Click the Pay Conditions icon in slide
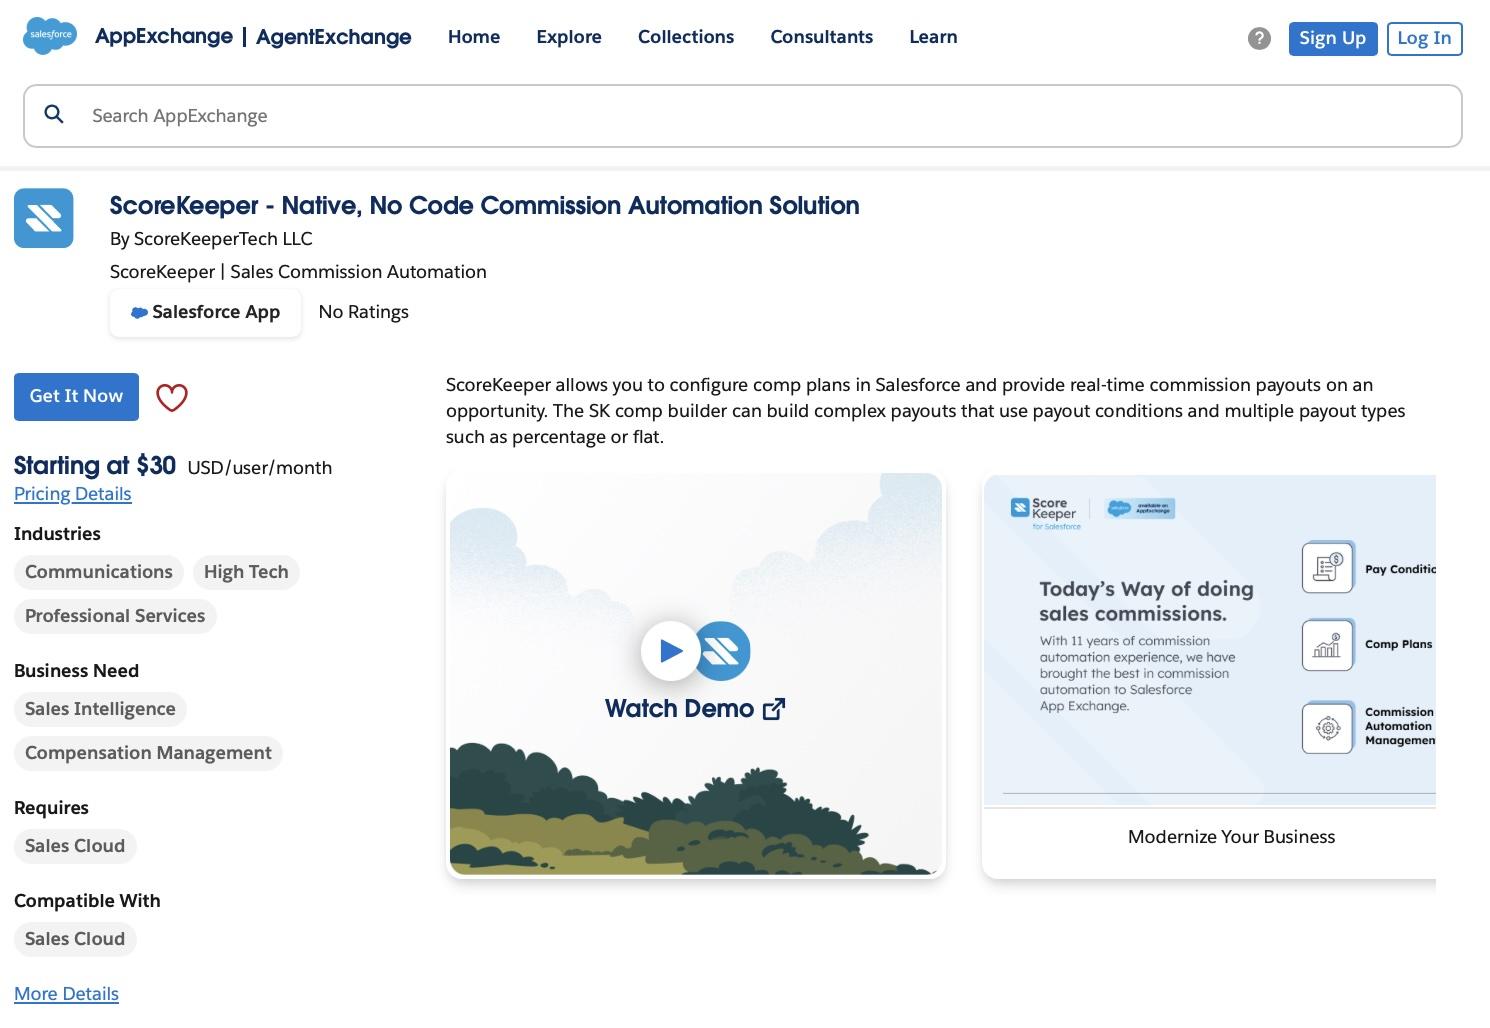The image size is (1490, 1028). [x=1327, y=567]
